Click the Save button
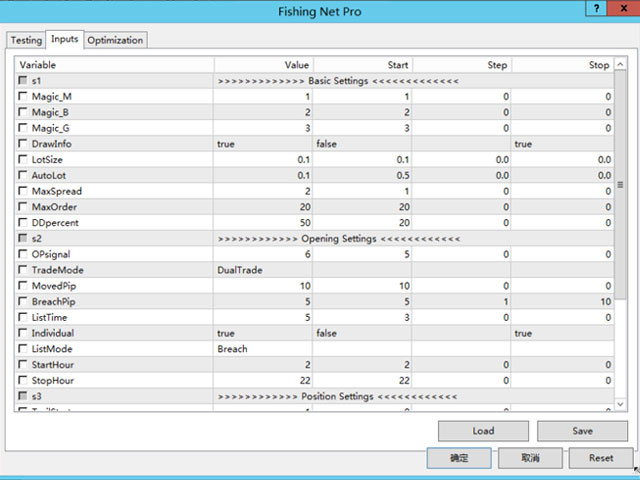The image size is (640, 480). click(582, 431)
